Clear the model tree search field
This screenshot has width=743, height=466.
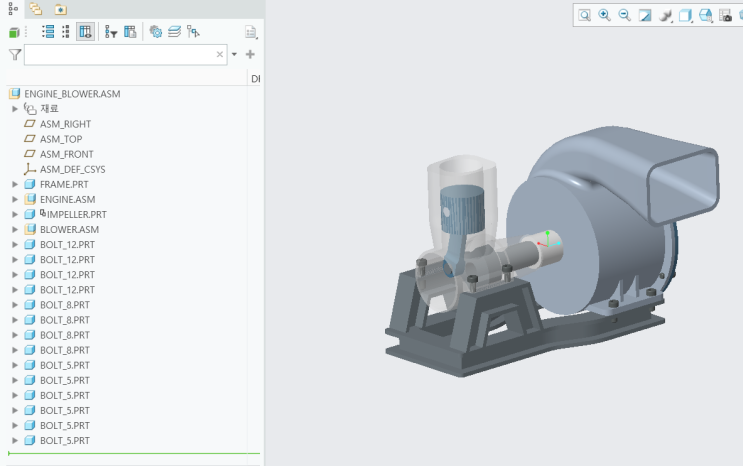[x=220, y=55]
